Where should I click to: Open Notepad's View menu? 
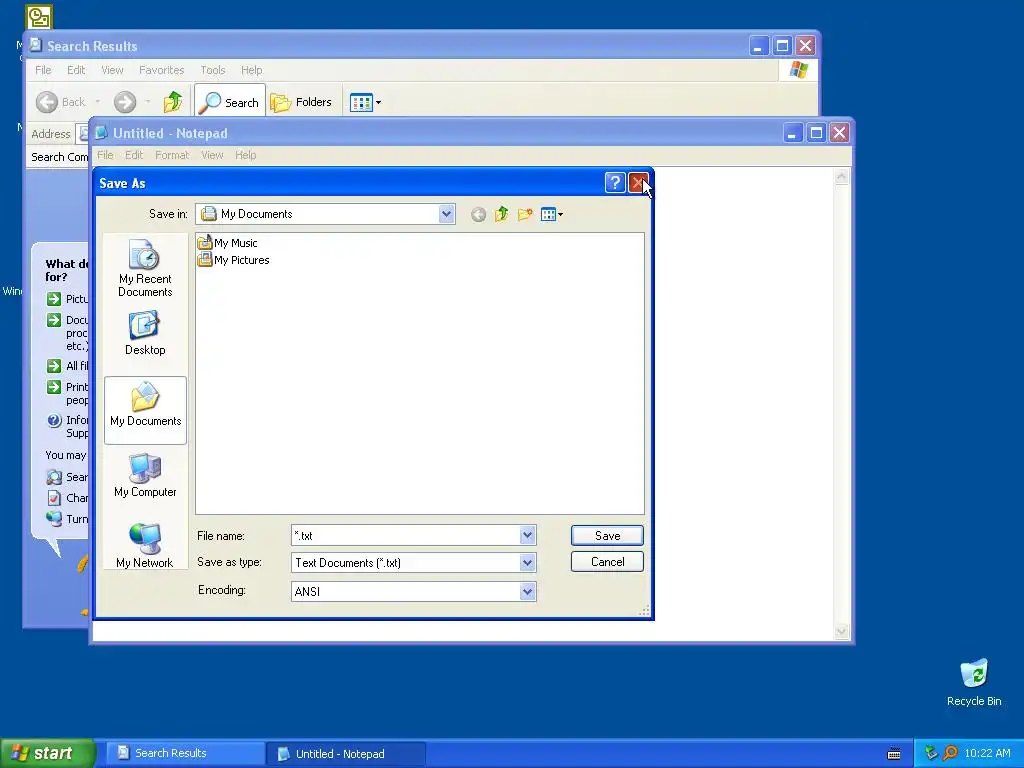[x=212, y=155]
